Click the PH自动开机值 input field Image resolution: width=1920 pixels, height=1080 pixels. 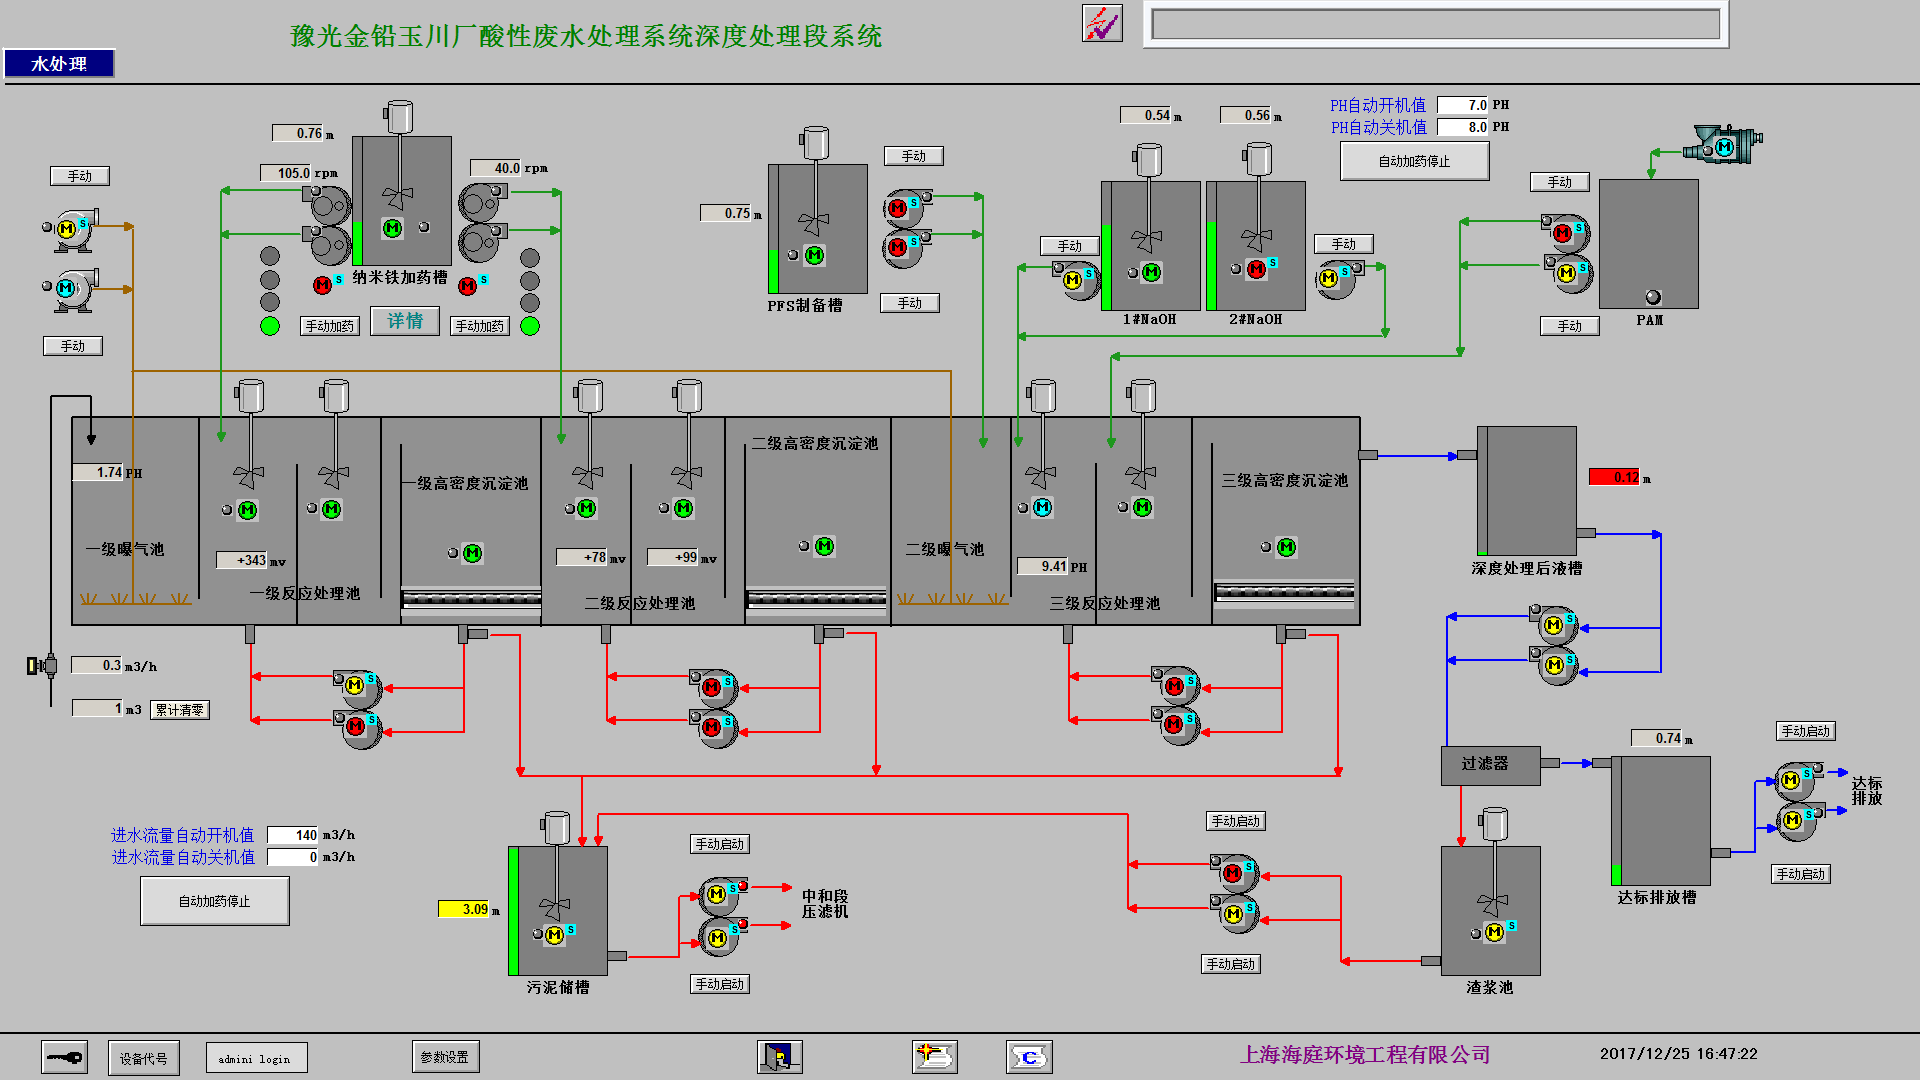[1462, 105]
